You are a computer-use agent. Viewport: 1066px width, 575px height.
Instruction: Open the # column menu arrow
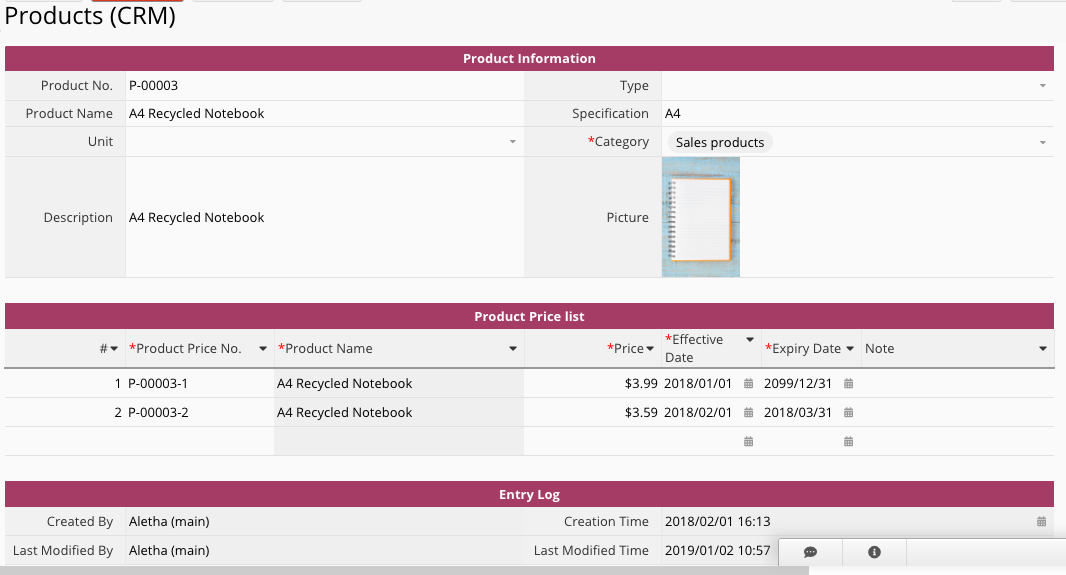[114, 349]
